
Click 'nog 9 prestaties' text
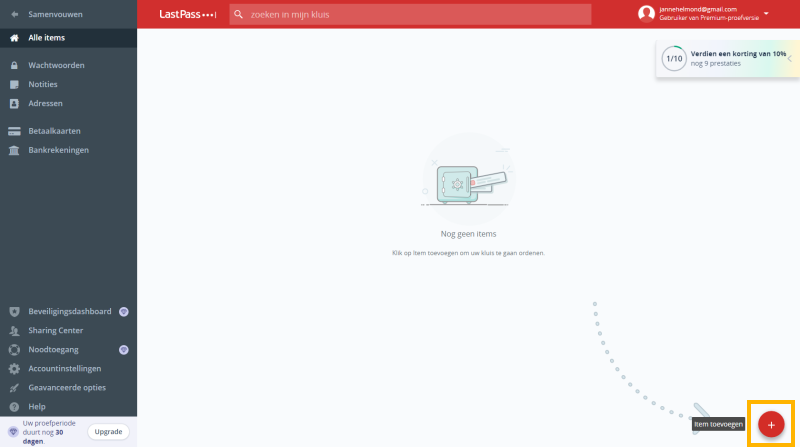click(x=715, y=64)
